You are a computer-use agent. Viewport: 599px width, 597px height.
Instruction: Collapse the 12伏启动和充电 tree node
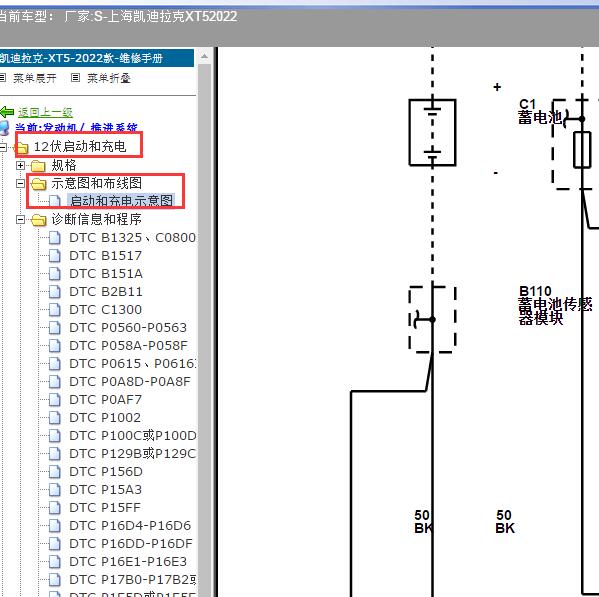tap(3, 147)
